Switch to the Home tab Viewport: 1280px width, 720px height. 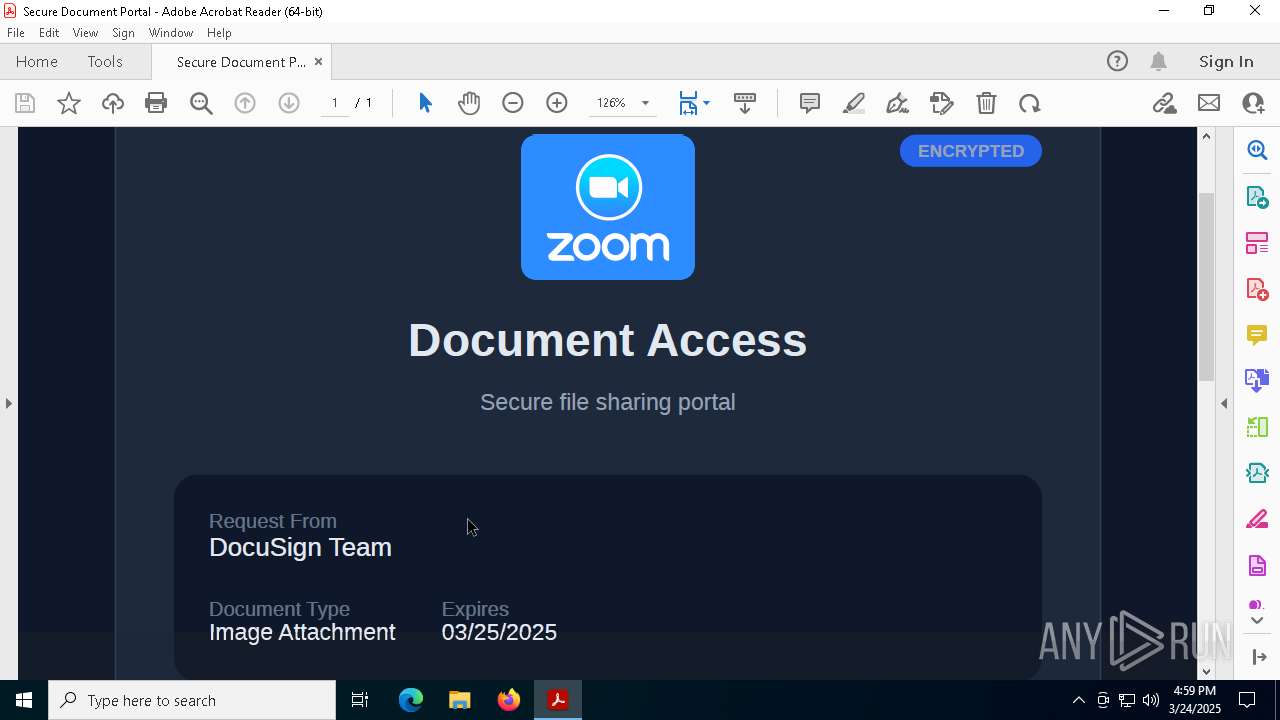point(37,61)
